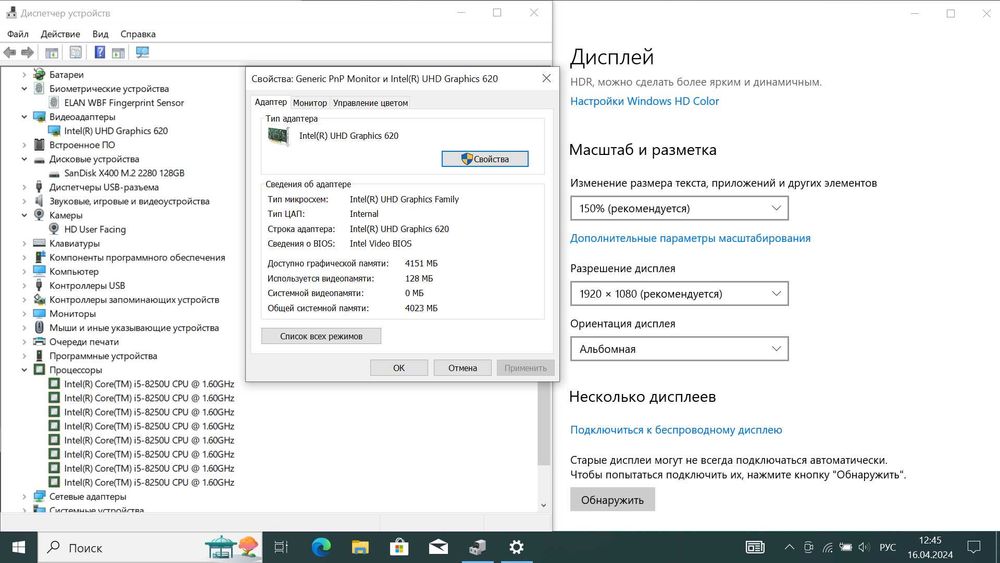Viewport: 1000px width, 563px height.
Task: Click Список всех режимов button
Action: point(321,336)
